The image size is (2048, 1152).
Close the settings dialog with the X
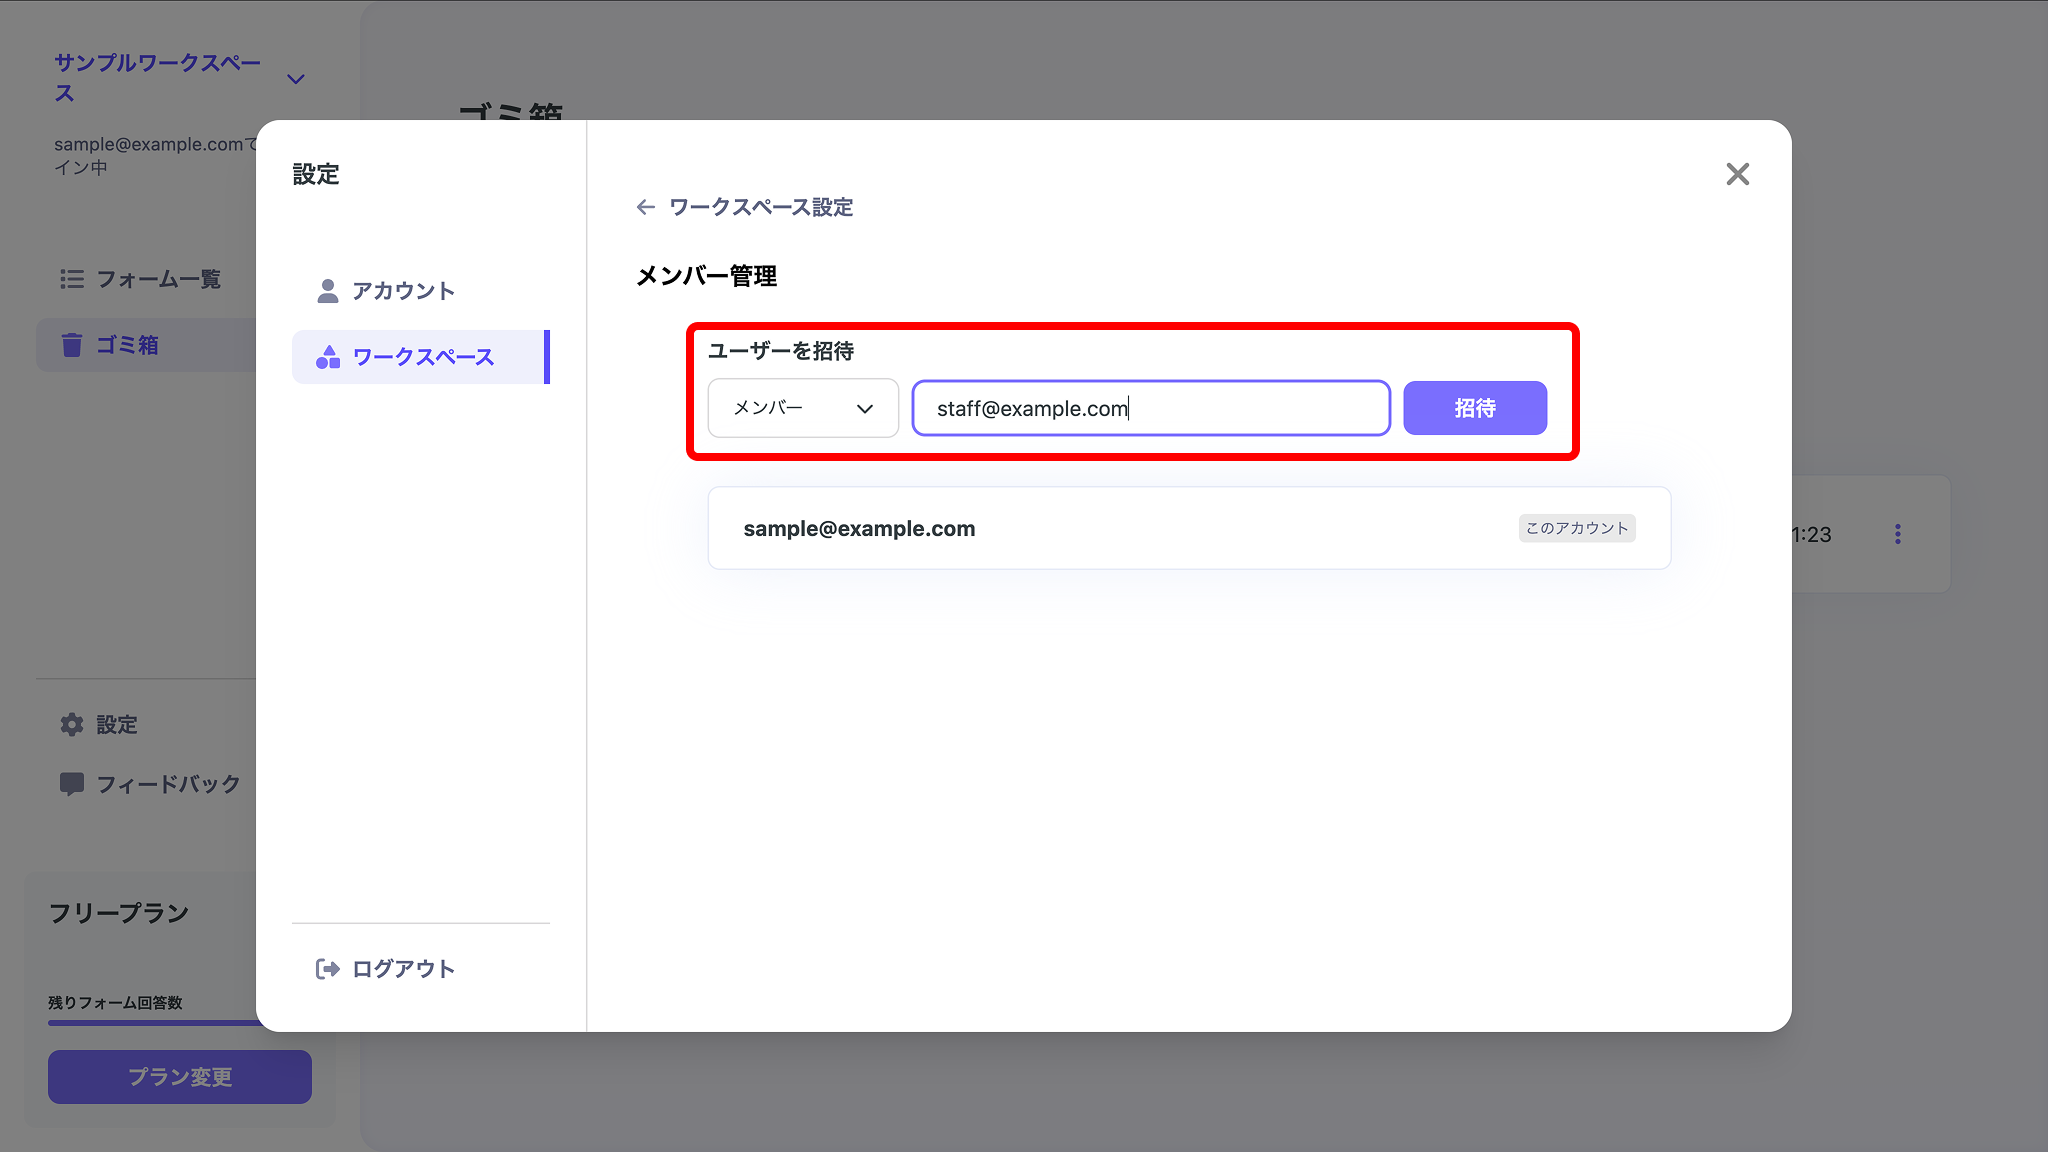[1737, 174]
